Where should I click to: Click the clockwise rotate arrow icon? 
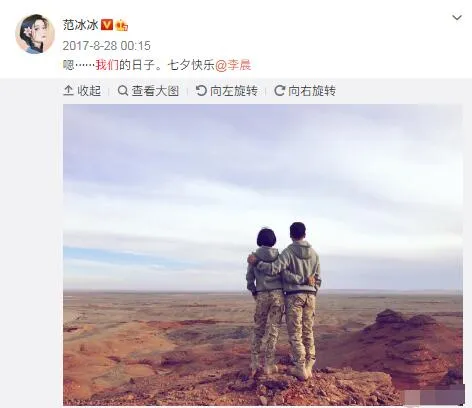279,90
